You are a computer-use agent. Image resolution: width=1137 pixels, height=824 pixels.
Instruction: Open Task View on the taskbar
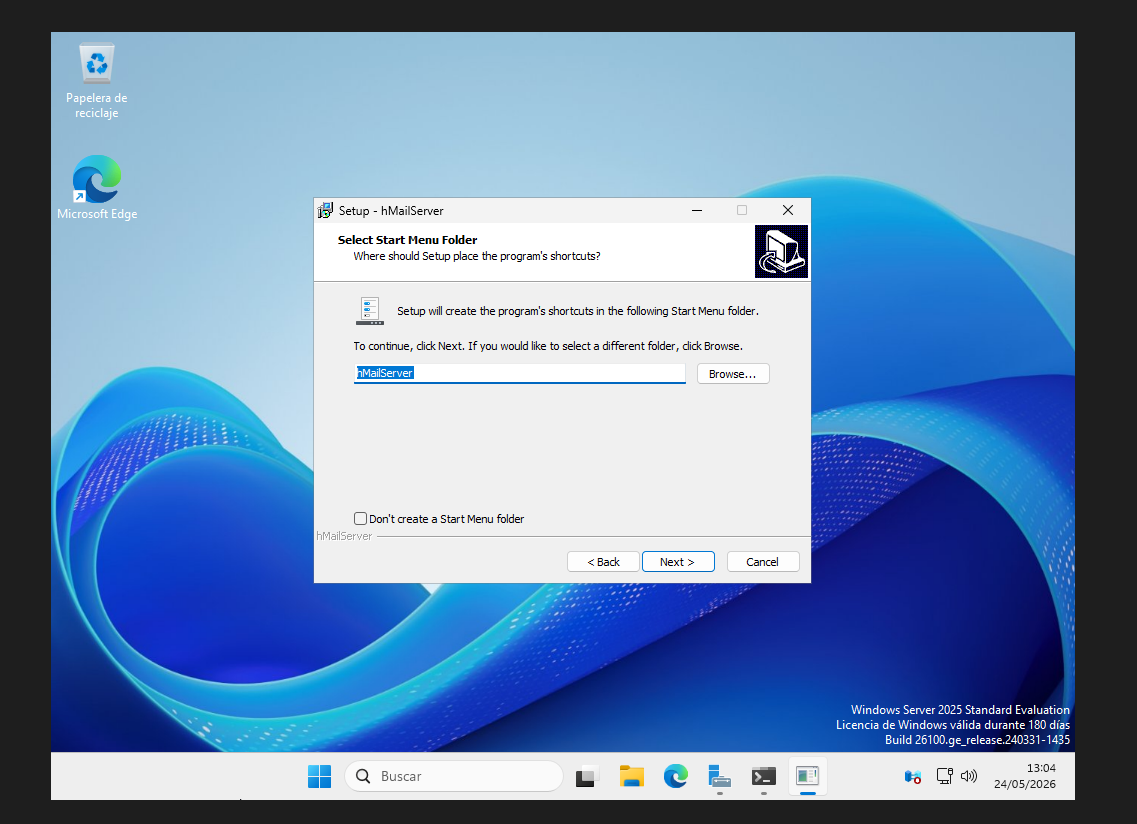pyautogui.click(x=587, y=776)
